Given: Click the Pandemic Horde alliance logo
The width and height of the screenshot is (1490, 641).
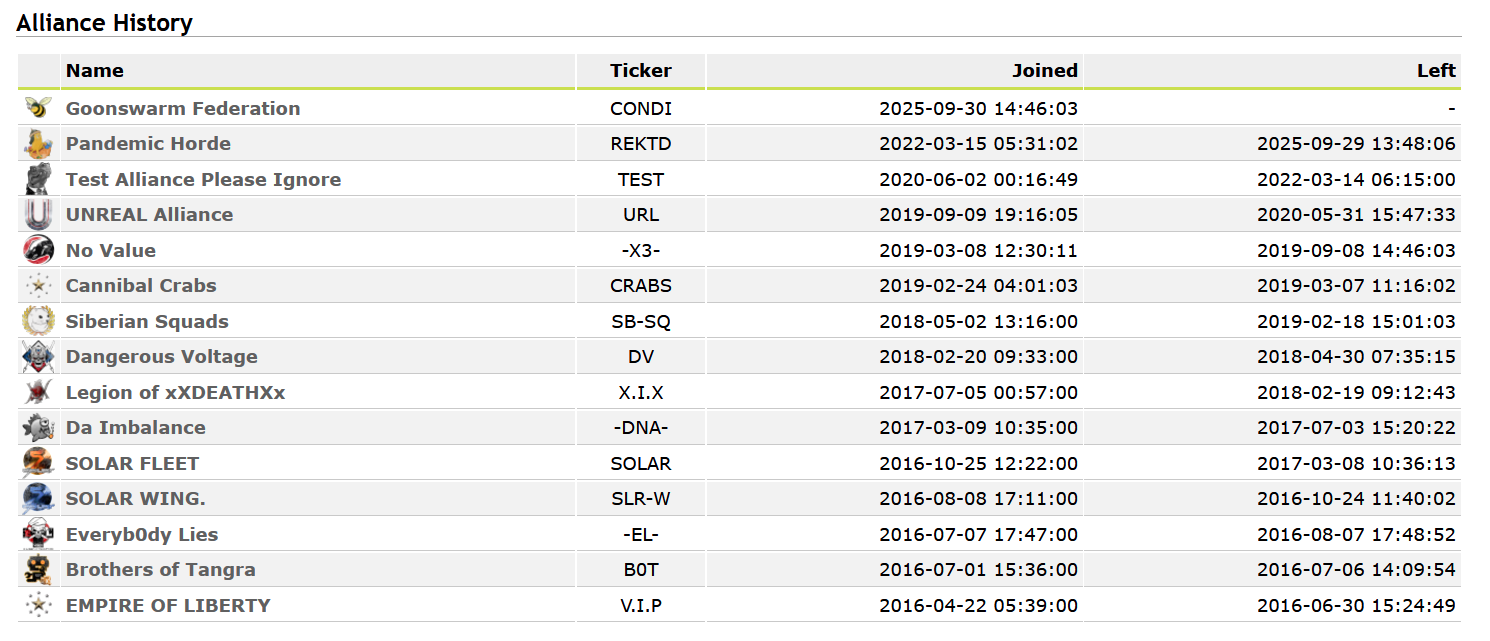Looking at the screenshot, I should pos(38,144).
